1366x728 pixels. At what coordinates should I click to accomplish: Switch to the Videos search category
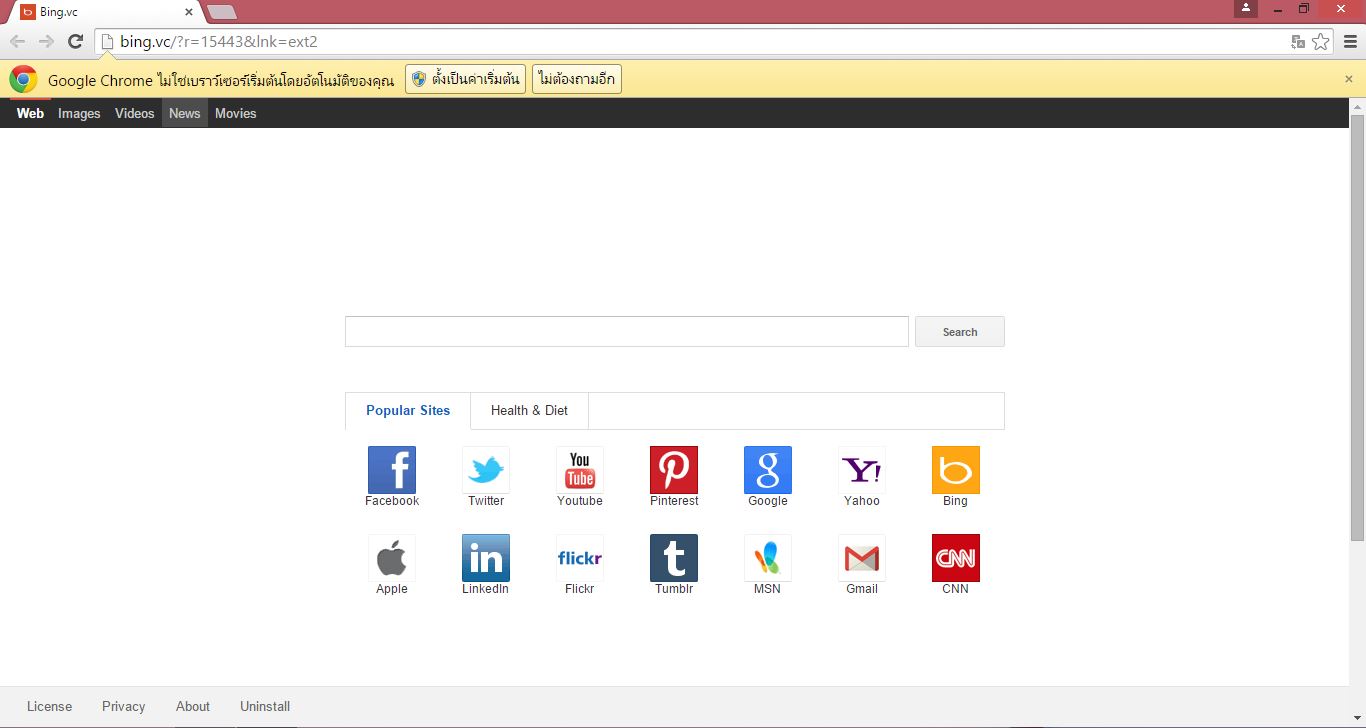pos(135,113)
